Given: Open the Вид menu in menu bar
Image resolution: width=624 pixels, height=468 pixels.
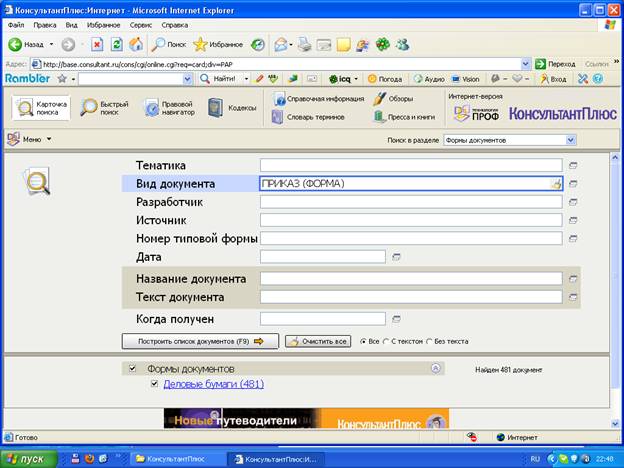Looking at the screenshot, I should pos(71,23).
